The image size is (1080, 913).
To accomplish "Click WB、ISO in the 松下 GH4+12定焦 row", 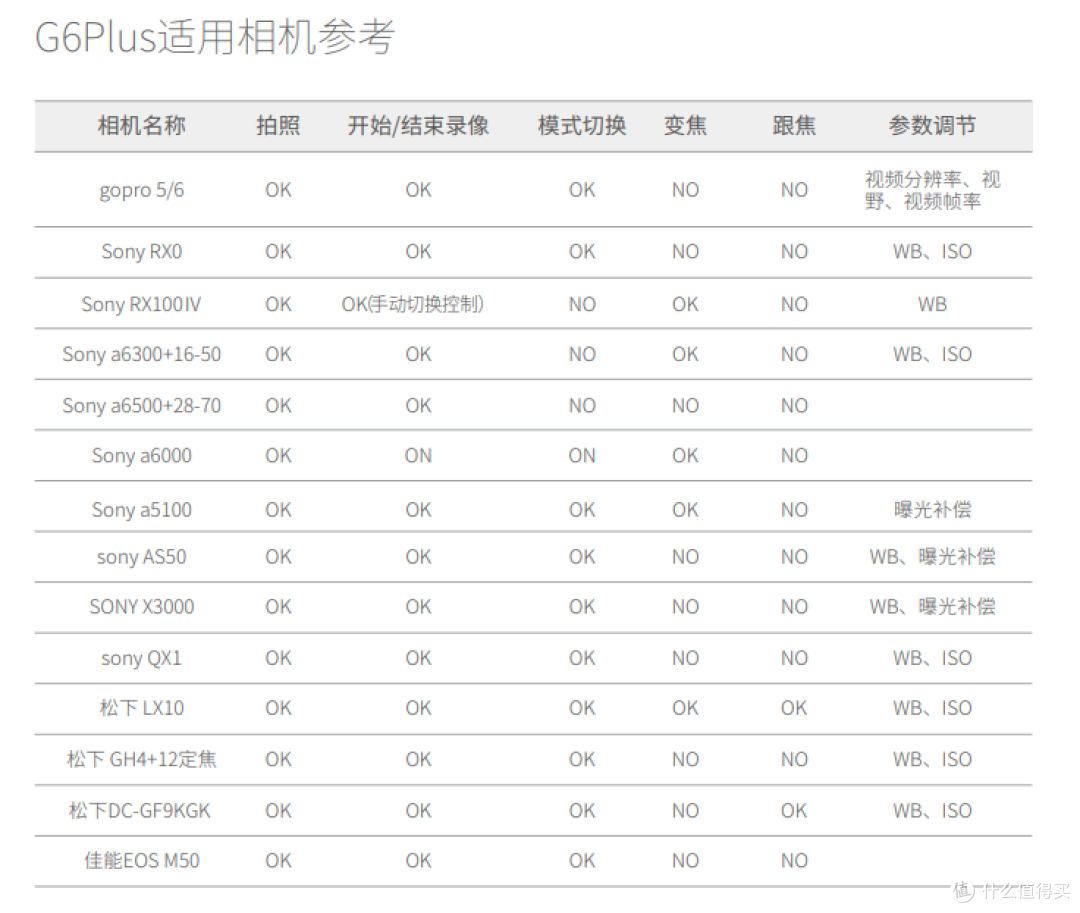I will point(932,759).
